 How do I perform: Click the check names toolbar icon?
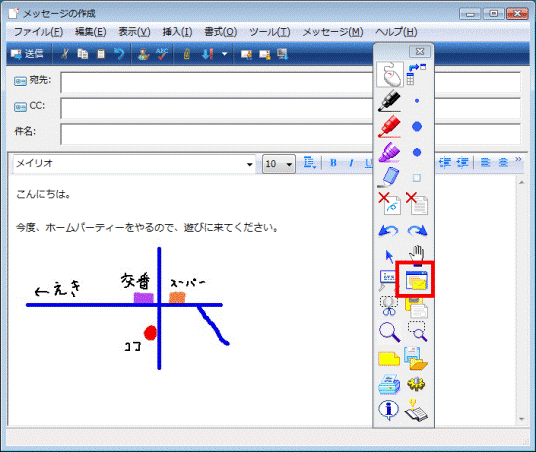[x=143, y=54]
